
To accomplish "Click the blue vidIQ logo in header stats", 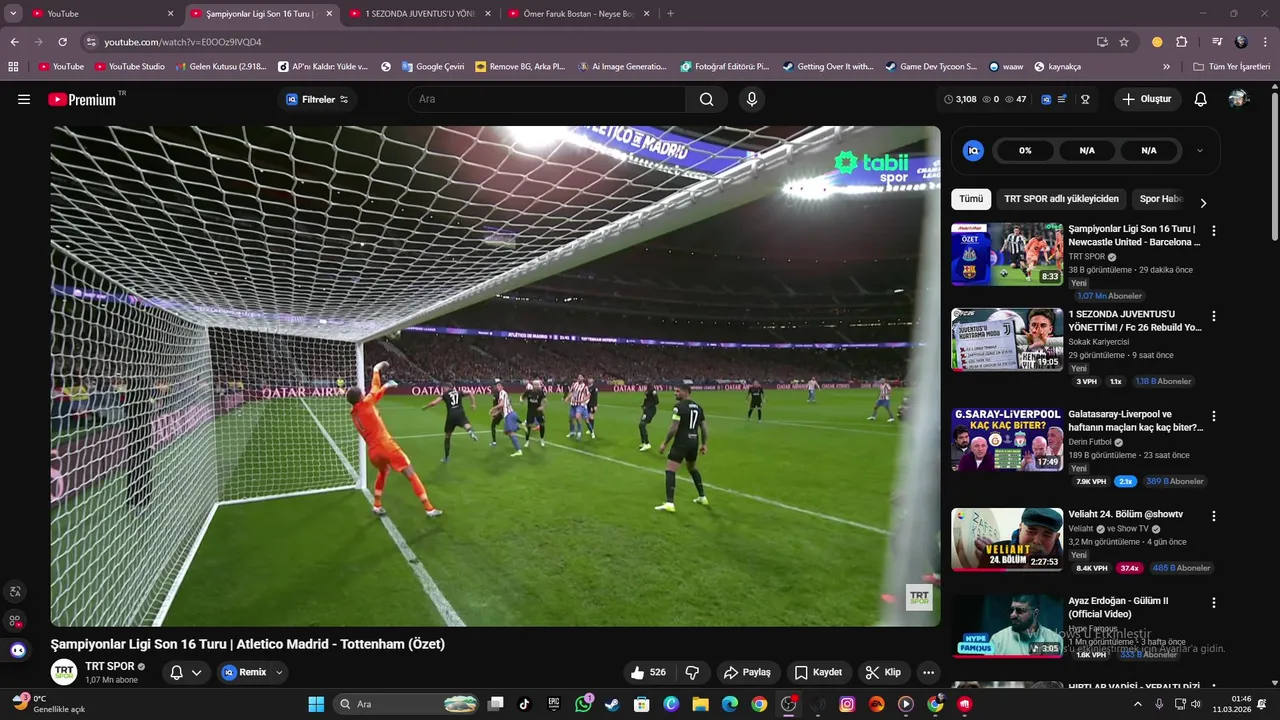I will (x=1045, y=99).
